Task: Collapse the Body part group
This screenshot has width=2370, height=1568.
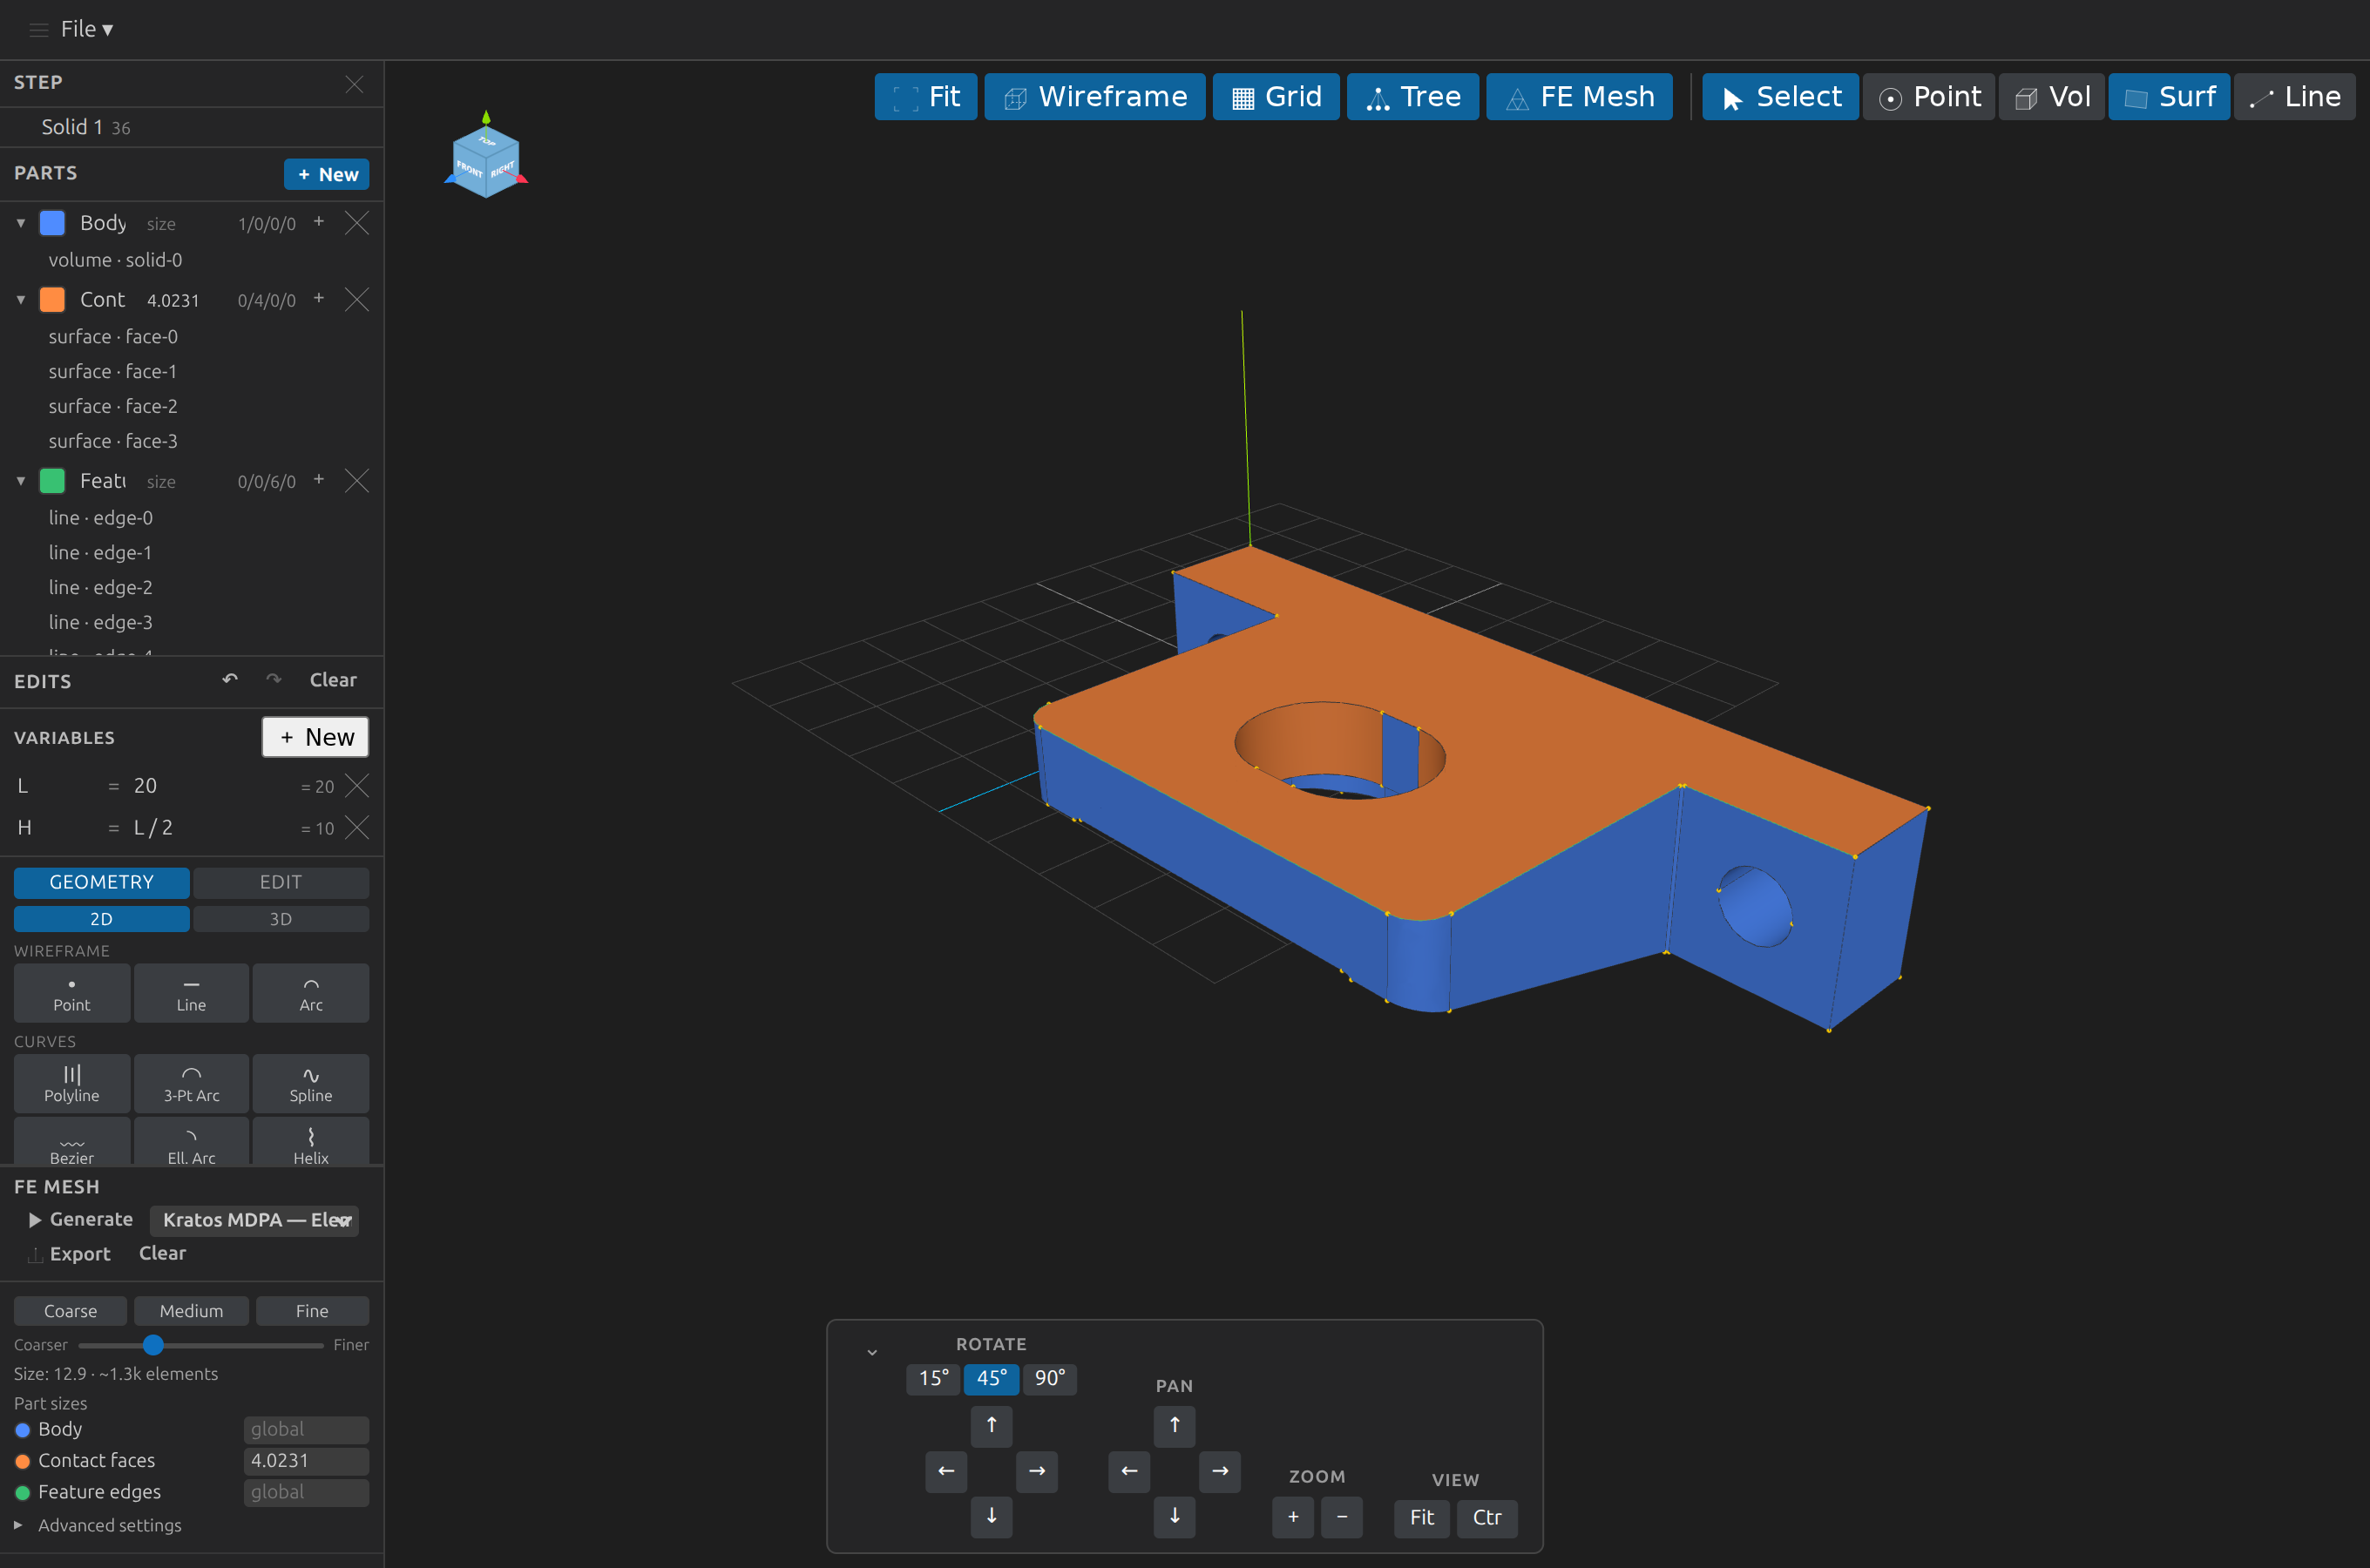Action: [21, 223]
